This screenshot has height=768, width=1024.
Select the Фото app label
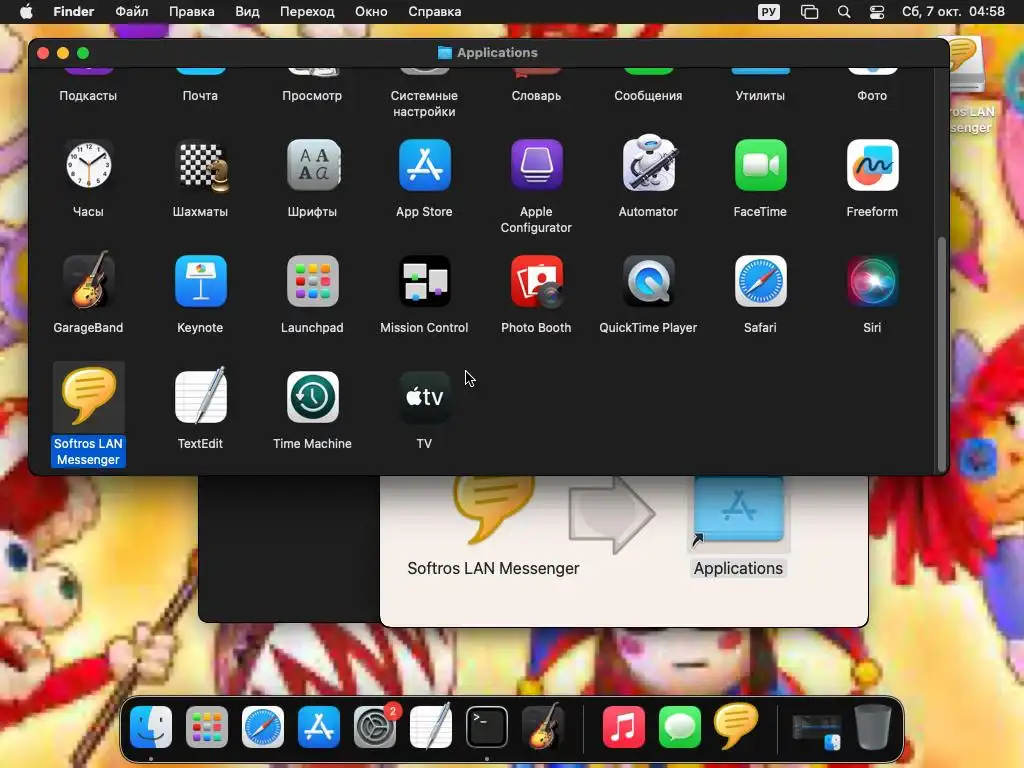[872, 95]
